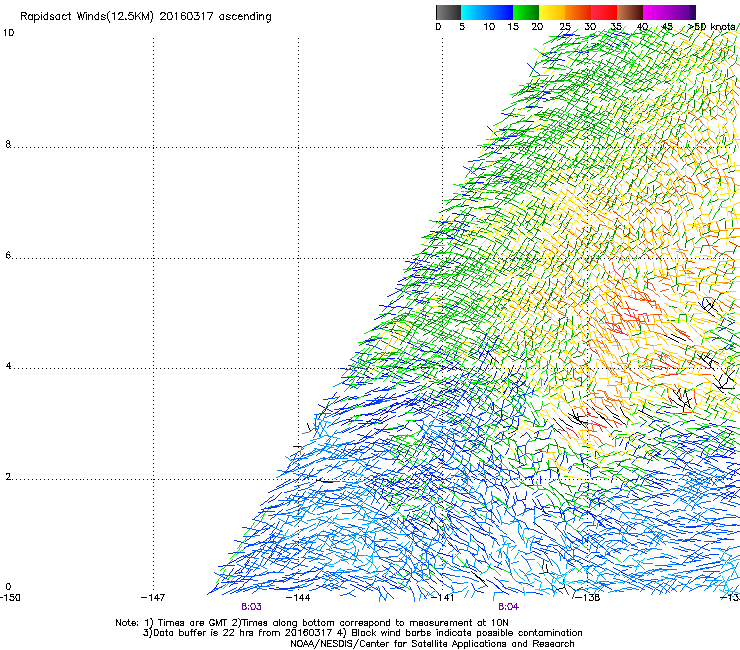Click the latitude axis label "2"
The width and height of the screenshot is (740, 650).
8,477
